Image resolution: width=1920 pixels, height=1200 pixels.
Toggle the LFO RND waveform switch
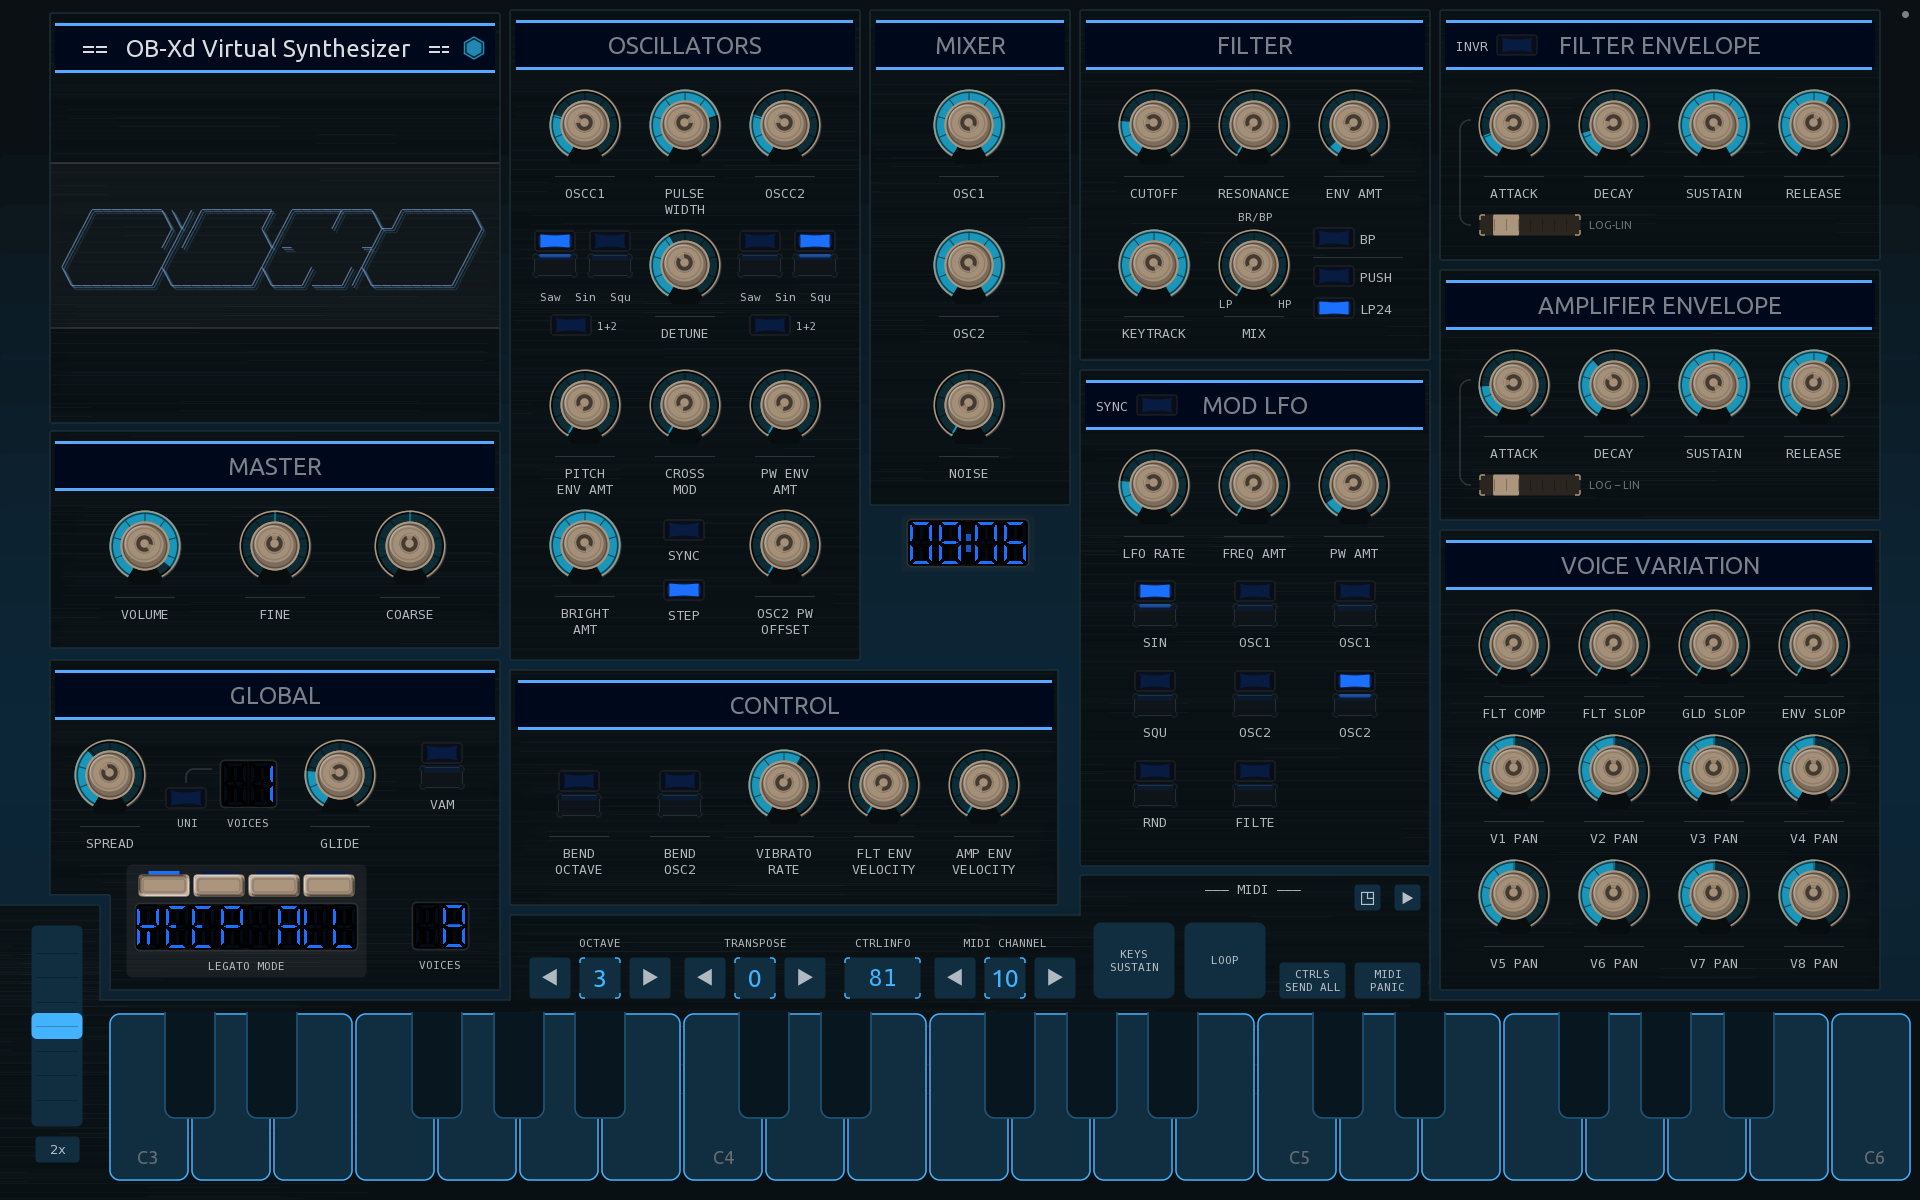click(x=1155, y=783)
